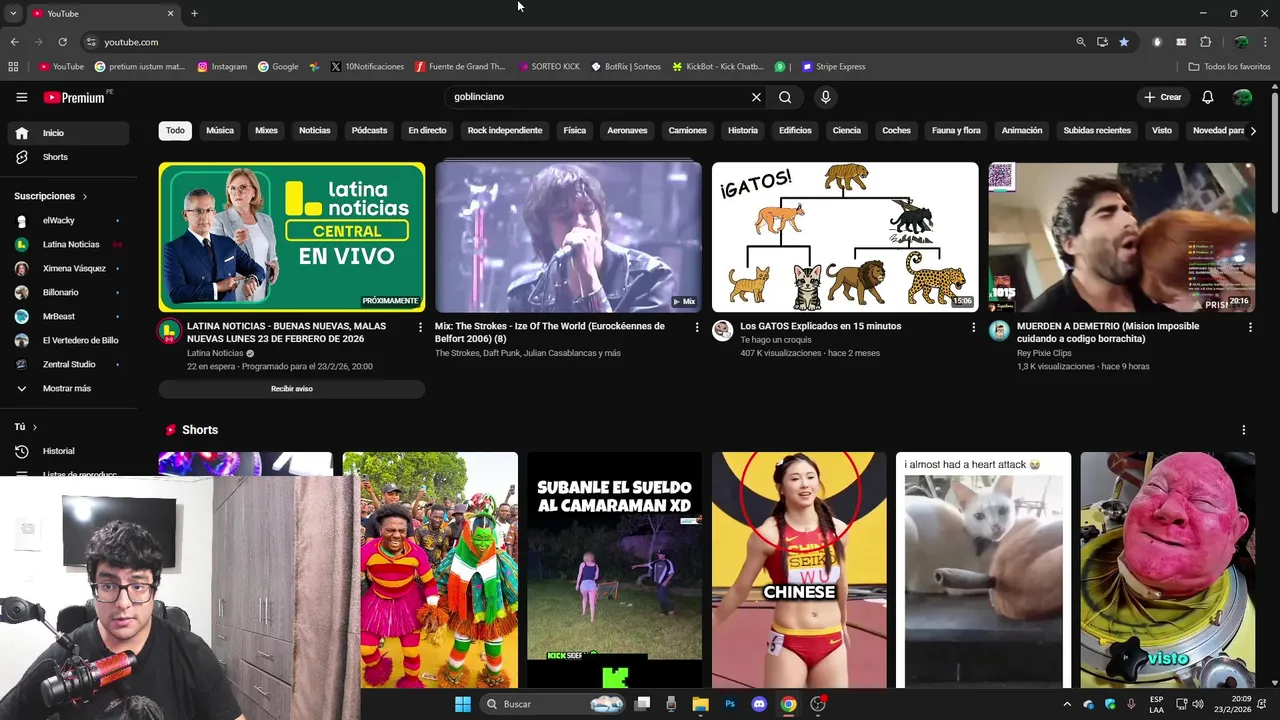This screenshot has height=720, width=1280.
Task: Show hidden system tray icons
Action: pyautogui.click(x=1067, y=704)
